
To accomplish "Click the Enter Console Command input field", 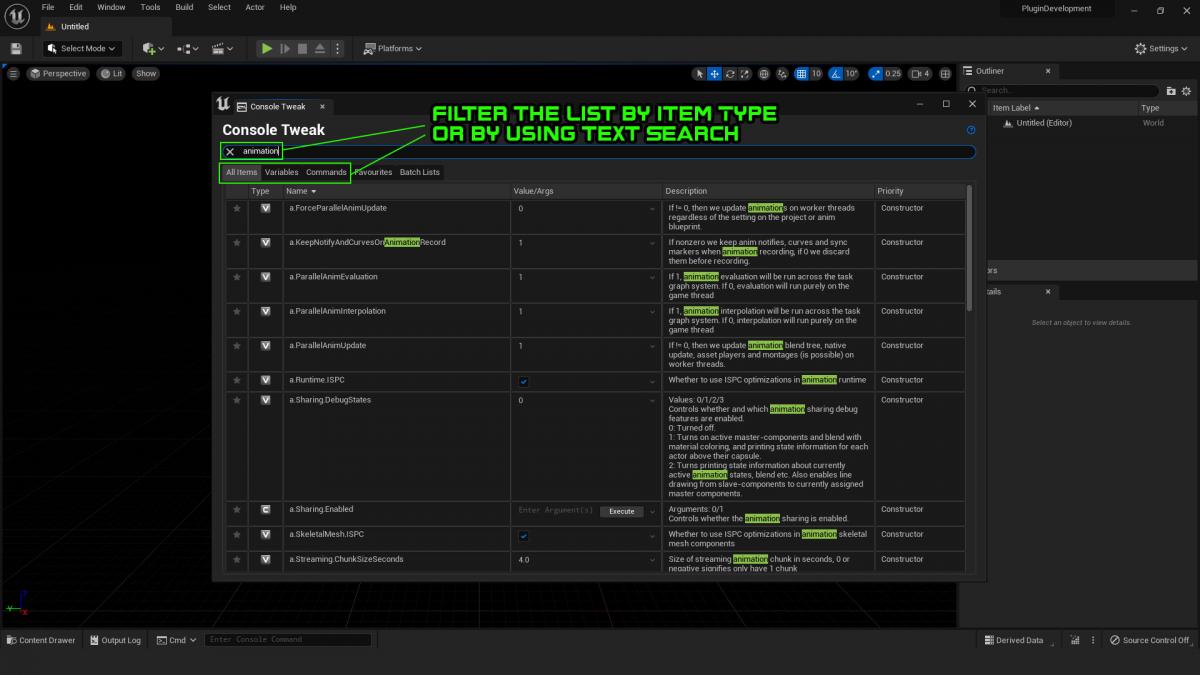I will click(x=290, y=640).
